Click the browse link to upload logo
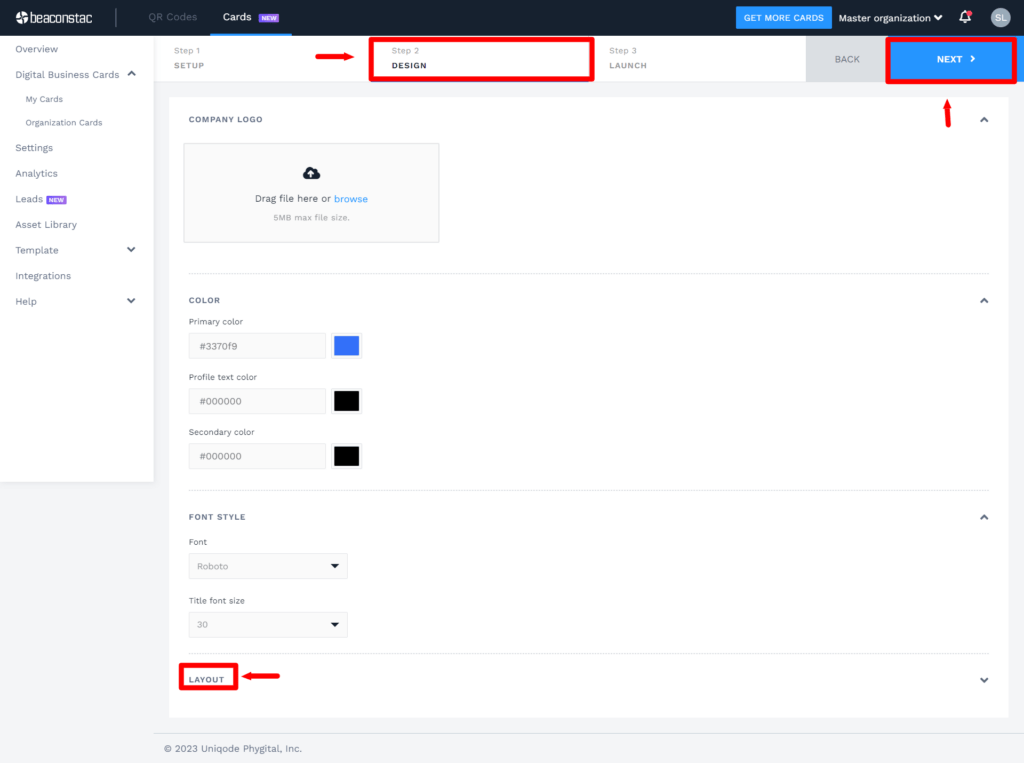This screenshot has height=763, width=1024. [351, 199]
